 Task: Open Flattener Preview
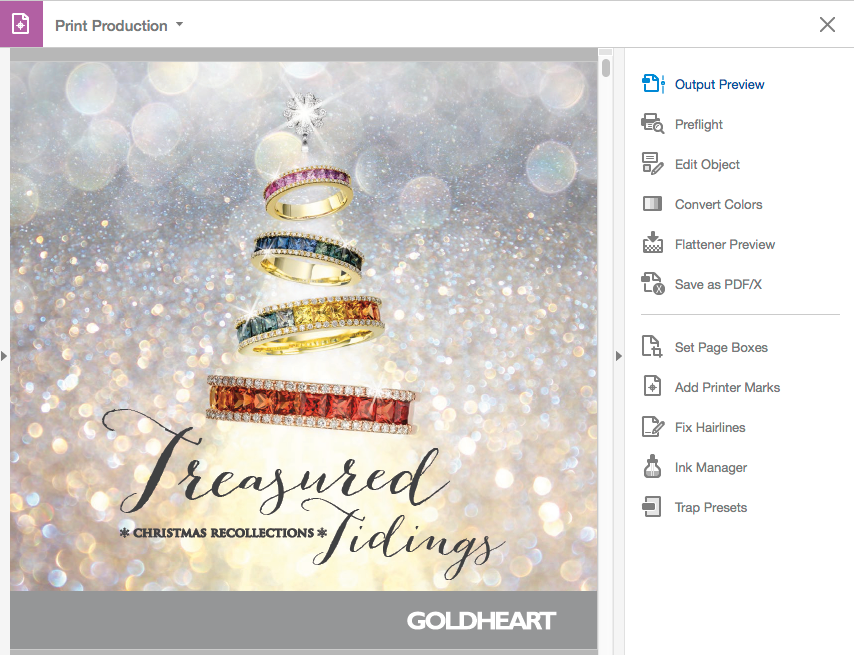725,244
